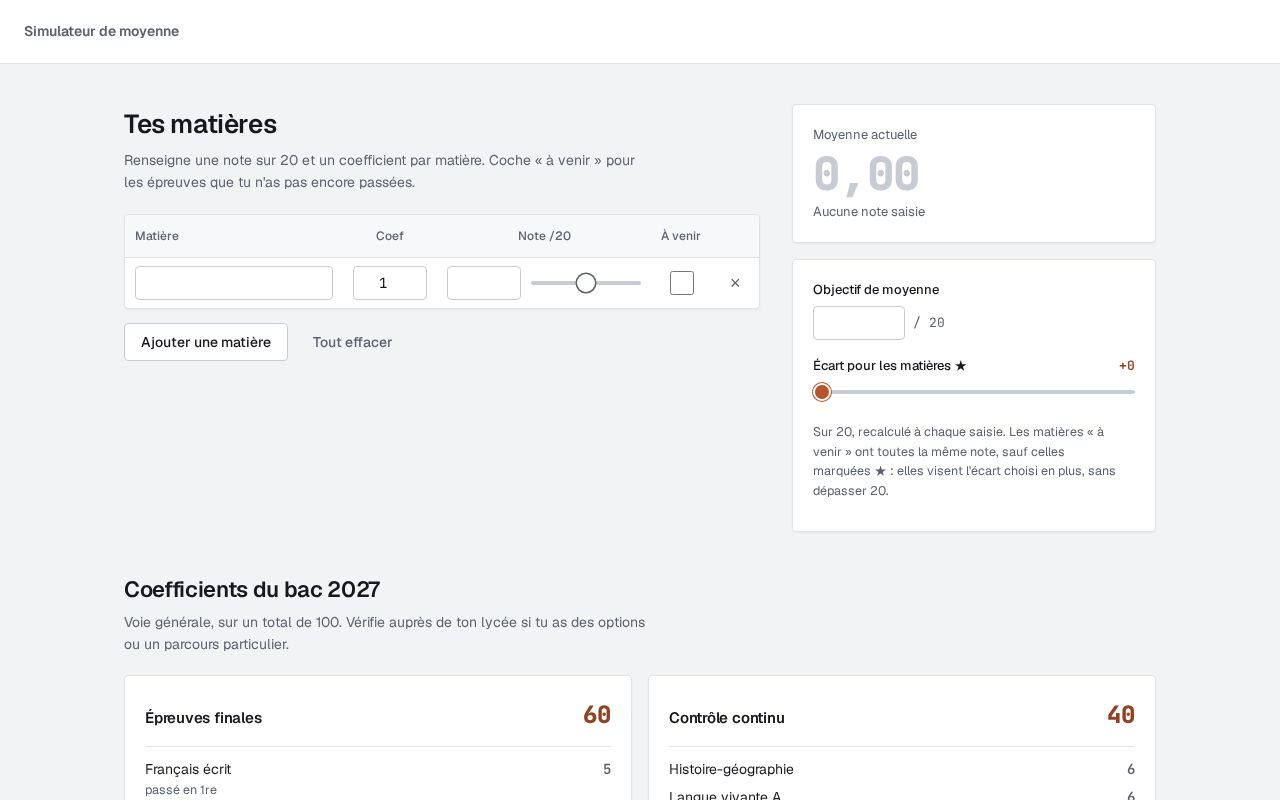Click the Épreuves finales total 60

[597, 715]
